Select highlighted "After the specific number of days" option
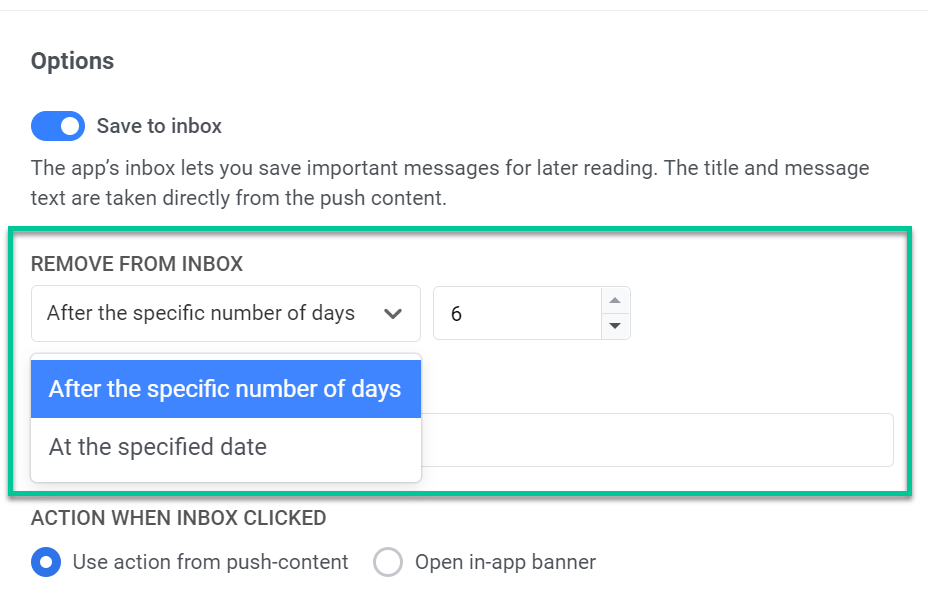 225,389
